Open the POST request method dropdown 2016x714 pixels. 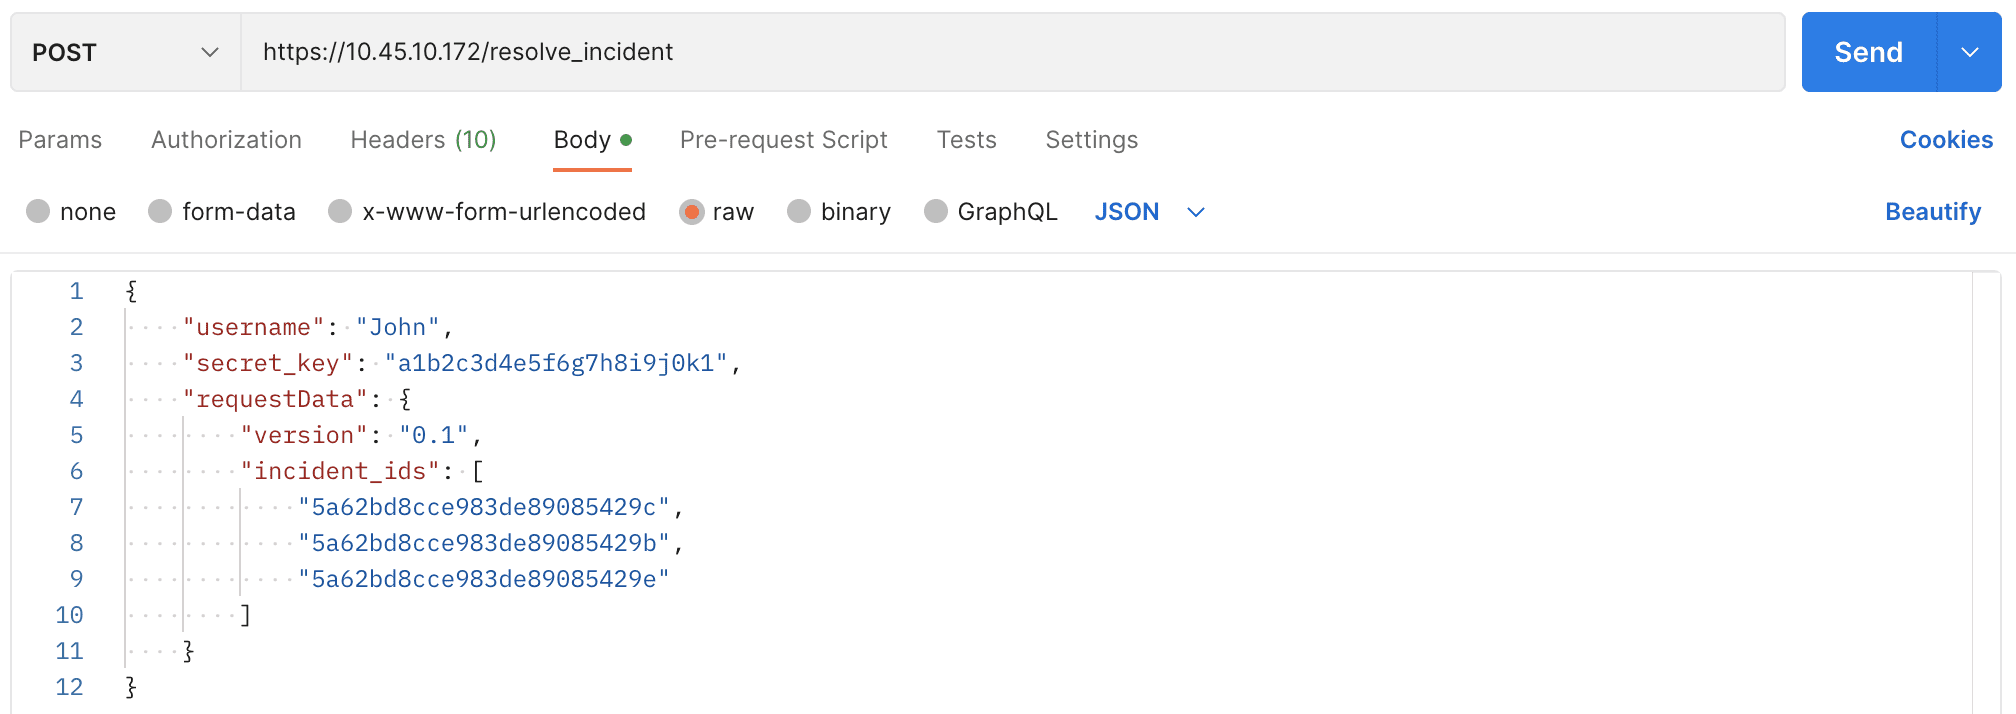coord(122,52)
